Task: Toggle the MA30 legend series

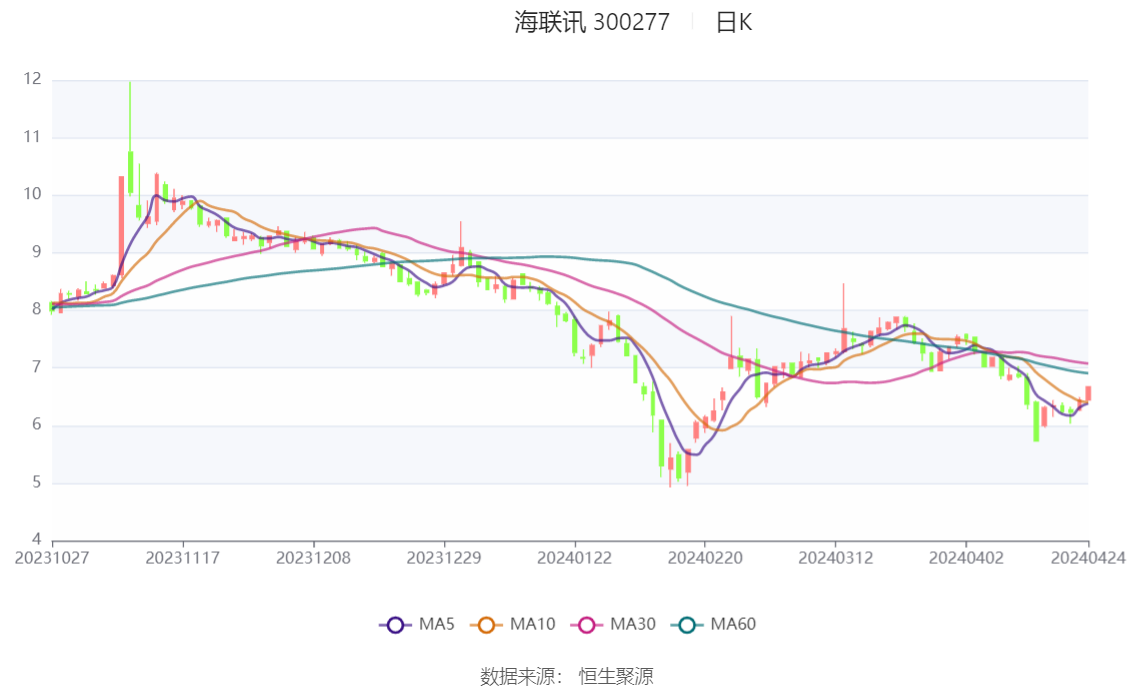Action: pyautogui.click(x=613, y=624)
